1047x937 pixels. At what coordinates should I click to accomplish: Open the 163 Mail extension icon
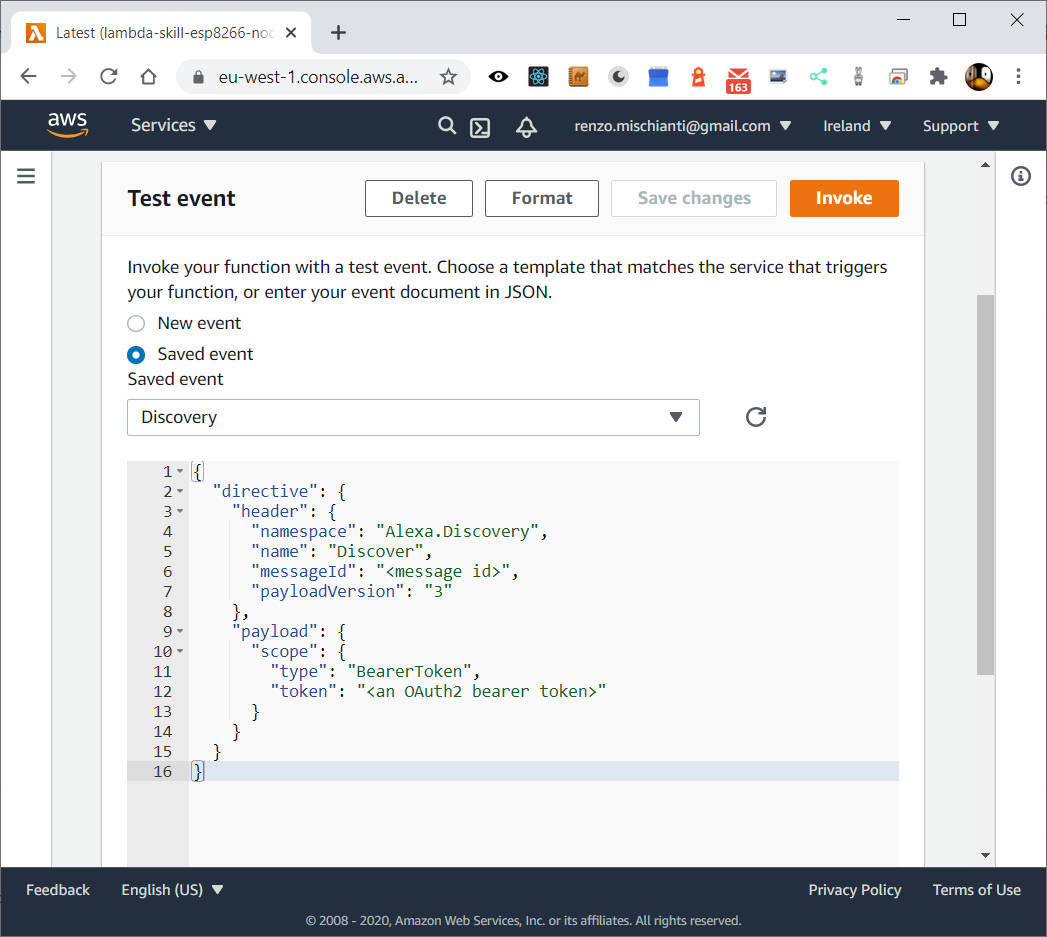click(x=738, y=77)
